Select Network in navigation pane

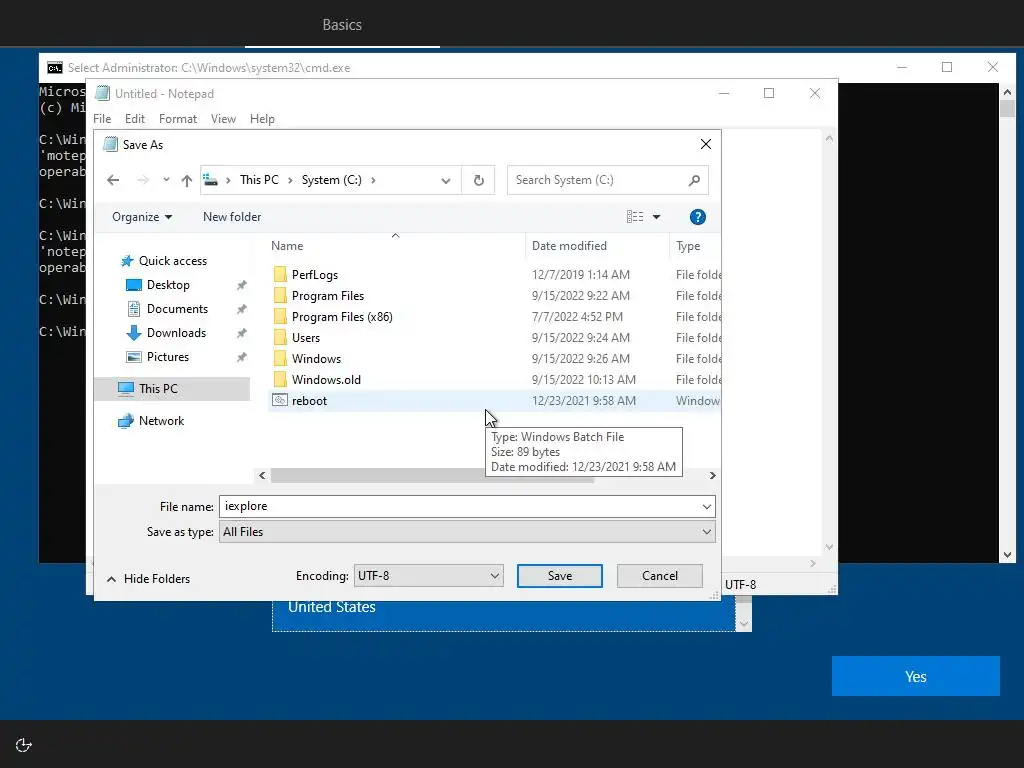tap(161, 421)
